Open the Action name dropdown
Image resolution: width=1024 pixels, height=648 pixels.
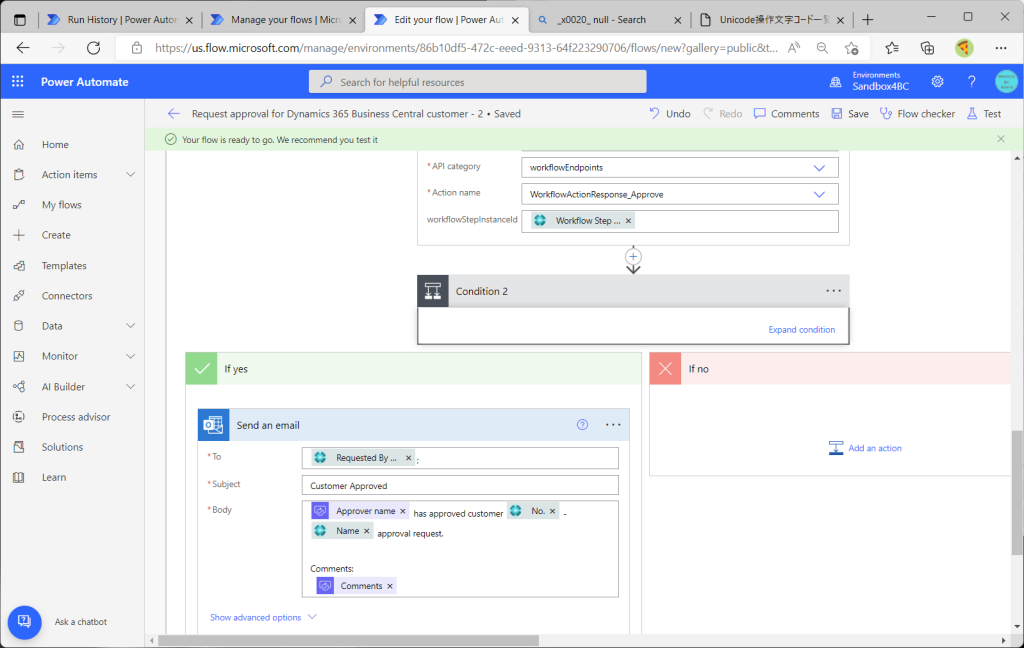[x=819, y=194]
